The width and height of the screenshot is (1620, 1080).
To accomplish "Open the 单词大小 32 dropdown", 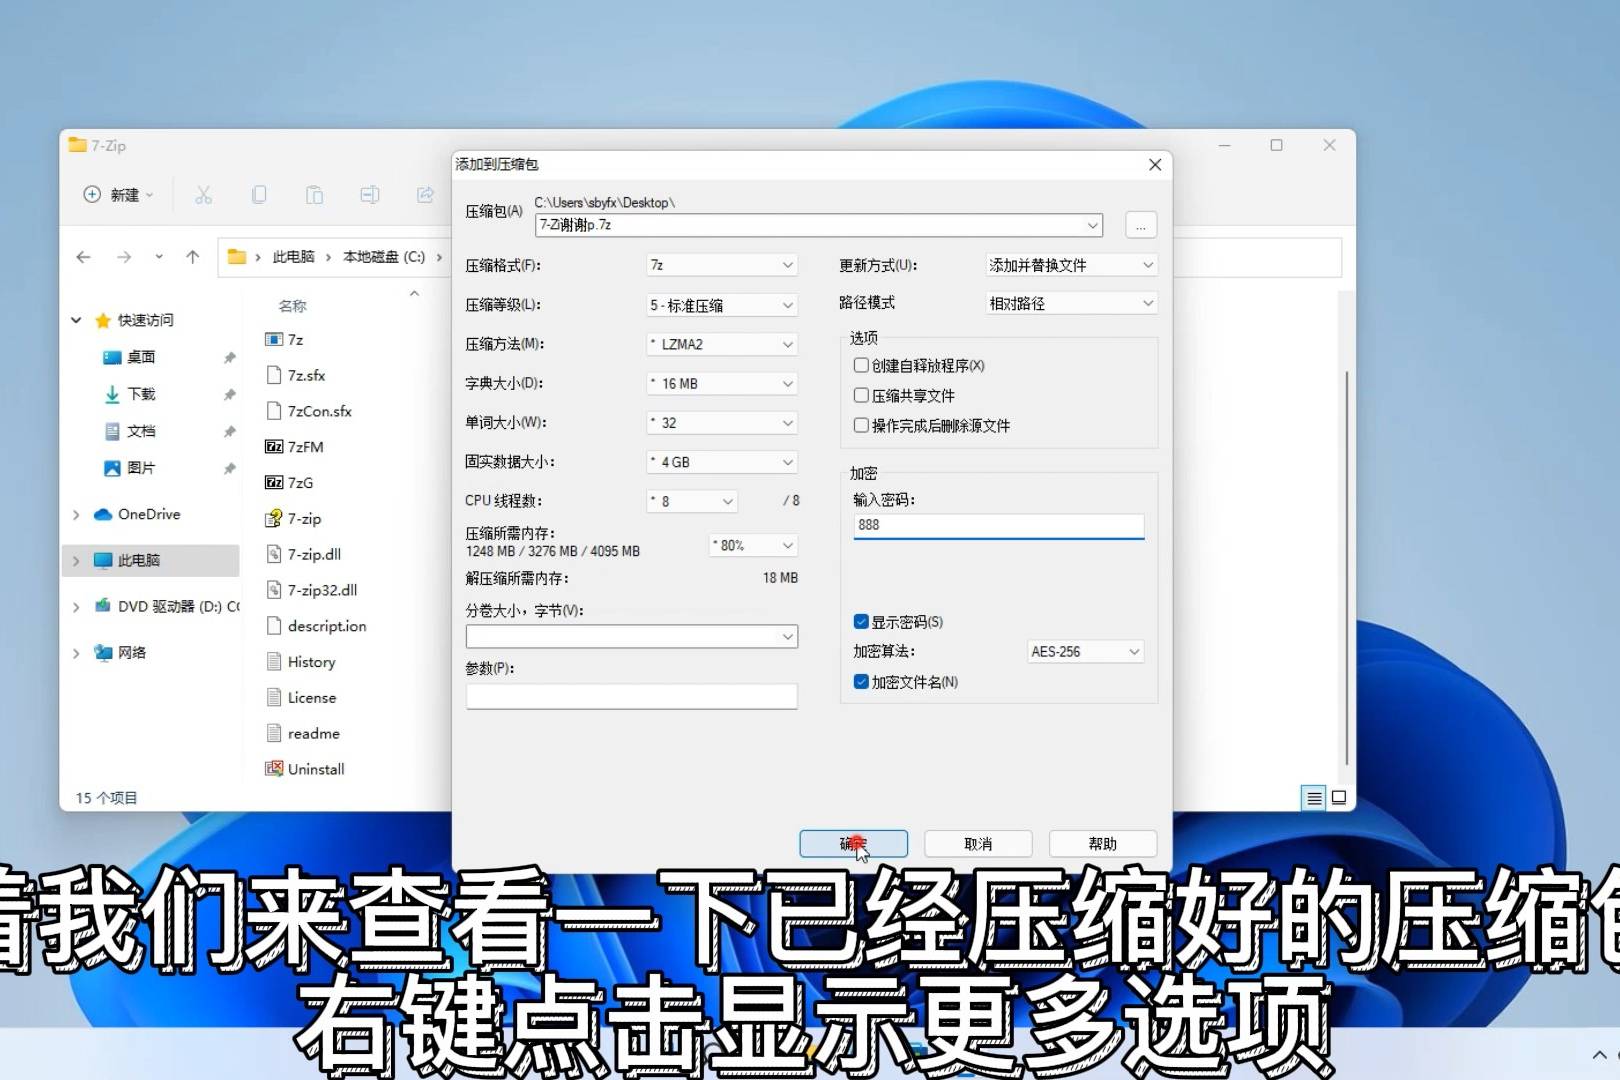I will 721,423.
